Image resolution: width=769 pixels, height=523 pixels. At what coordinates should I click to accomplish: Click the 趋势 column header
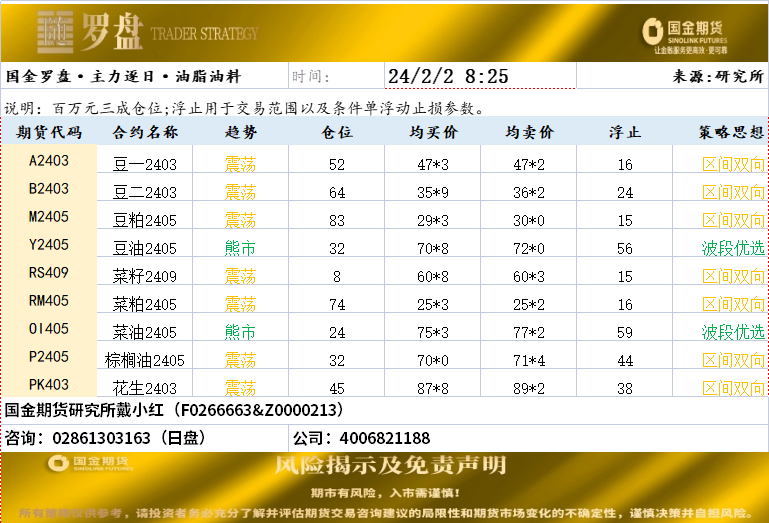(241, 132)
